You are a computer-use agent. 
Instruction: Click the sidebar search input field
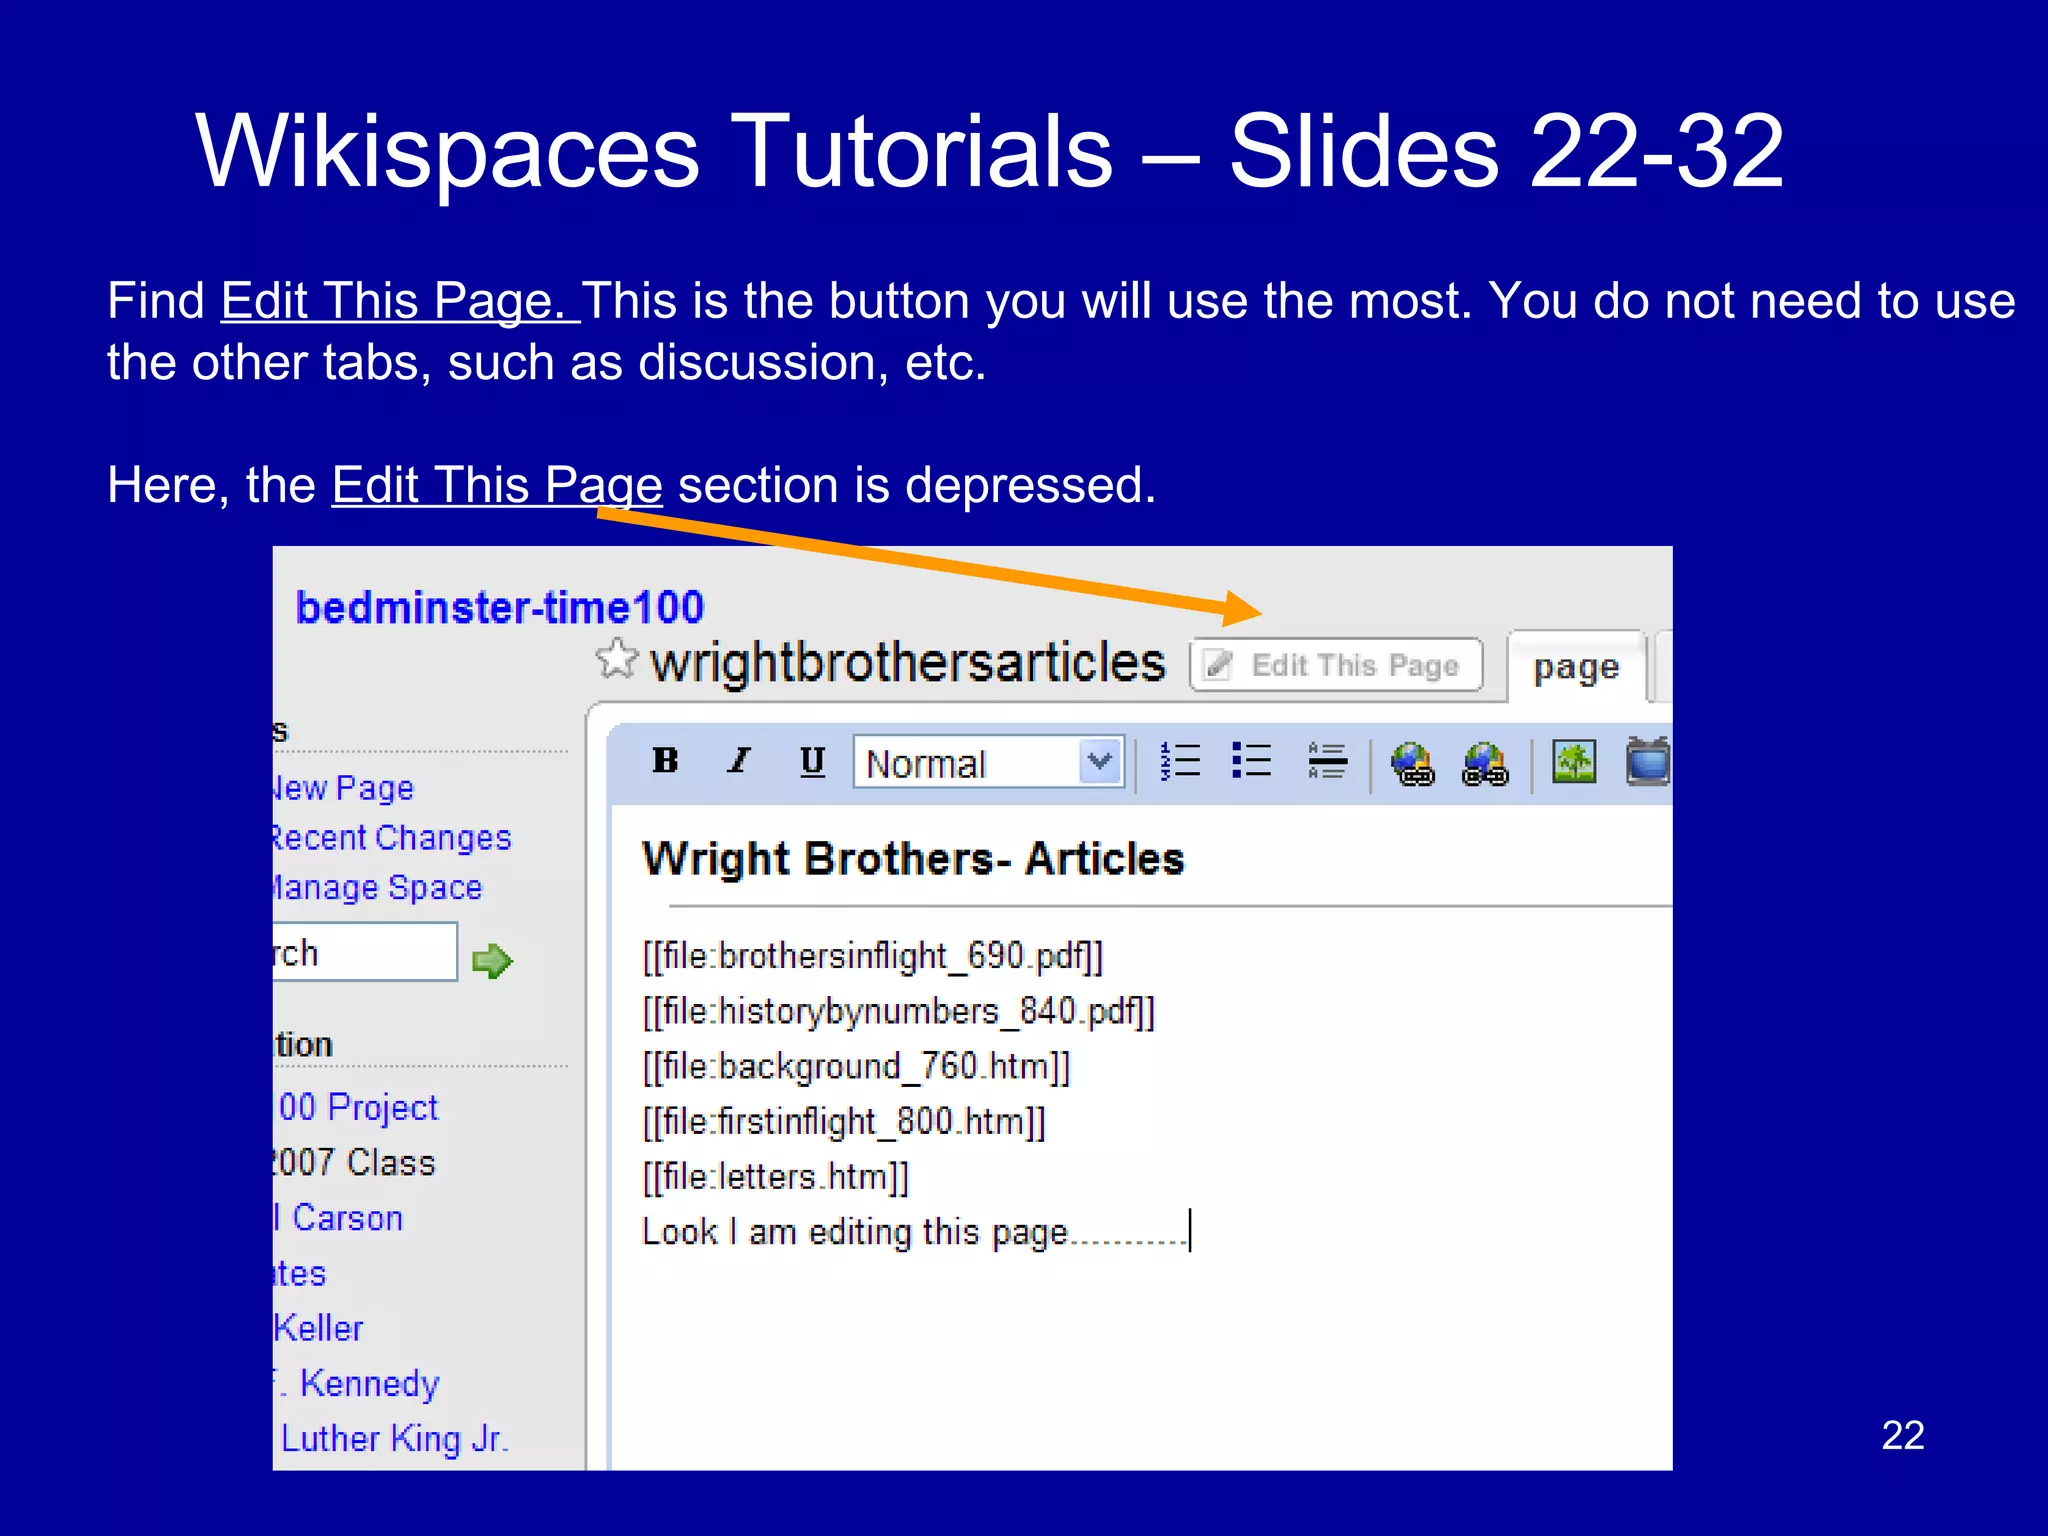(x=365, y=952)
